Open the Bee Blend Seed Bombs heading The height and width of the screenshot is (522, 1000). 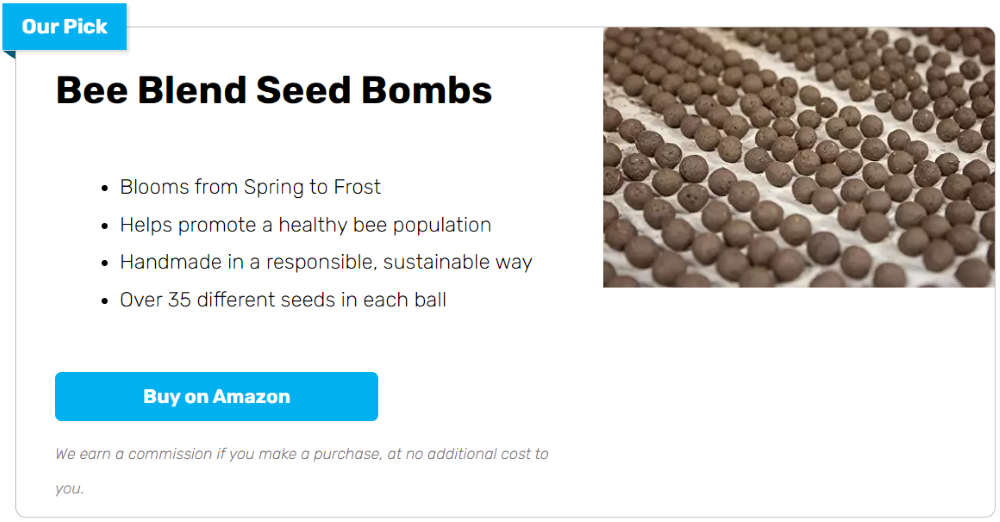tap(274, 89)
